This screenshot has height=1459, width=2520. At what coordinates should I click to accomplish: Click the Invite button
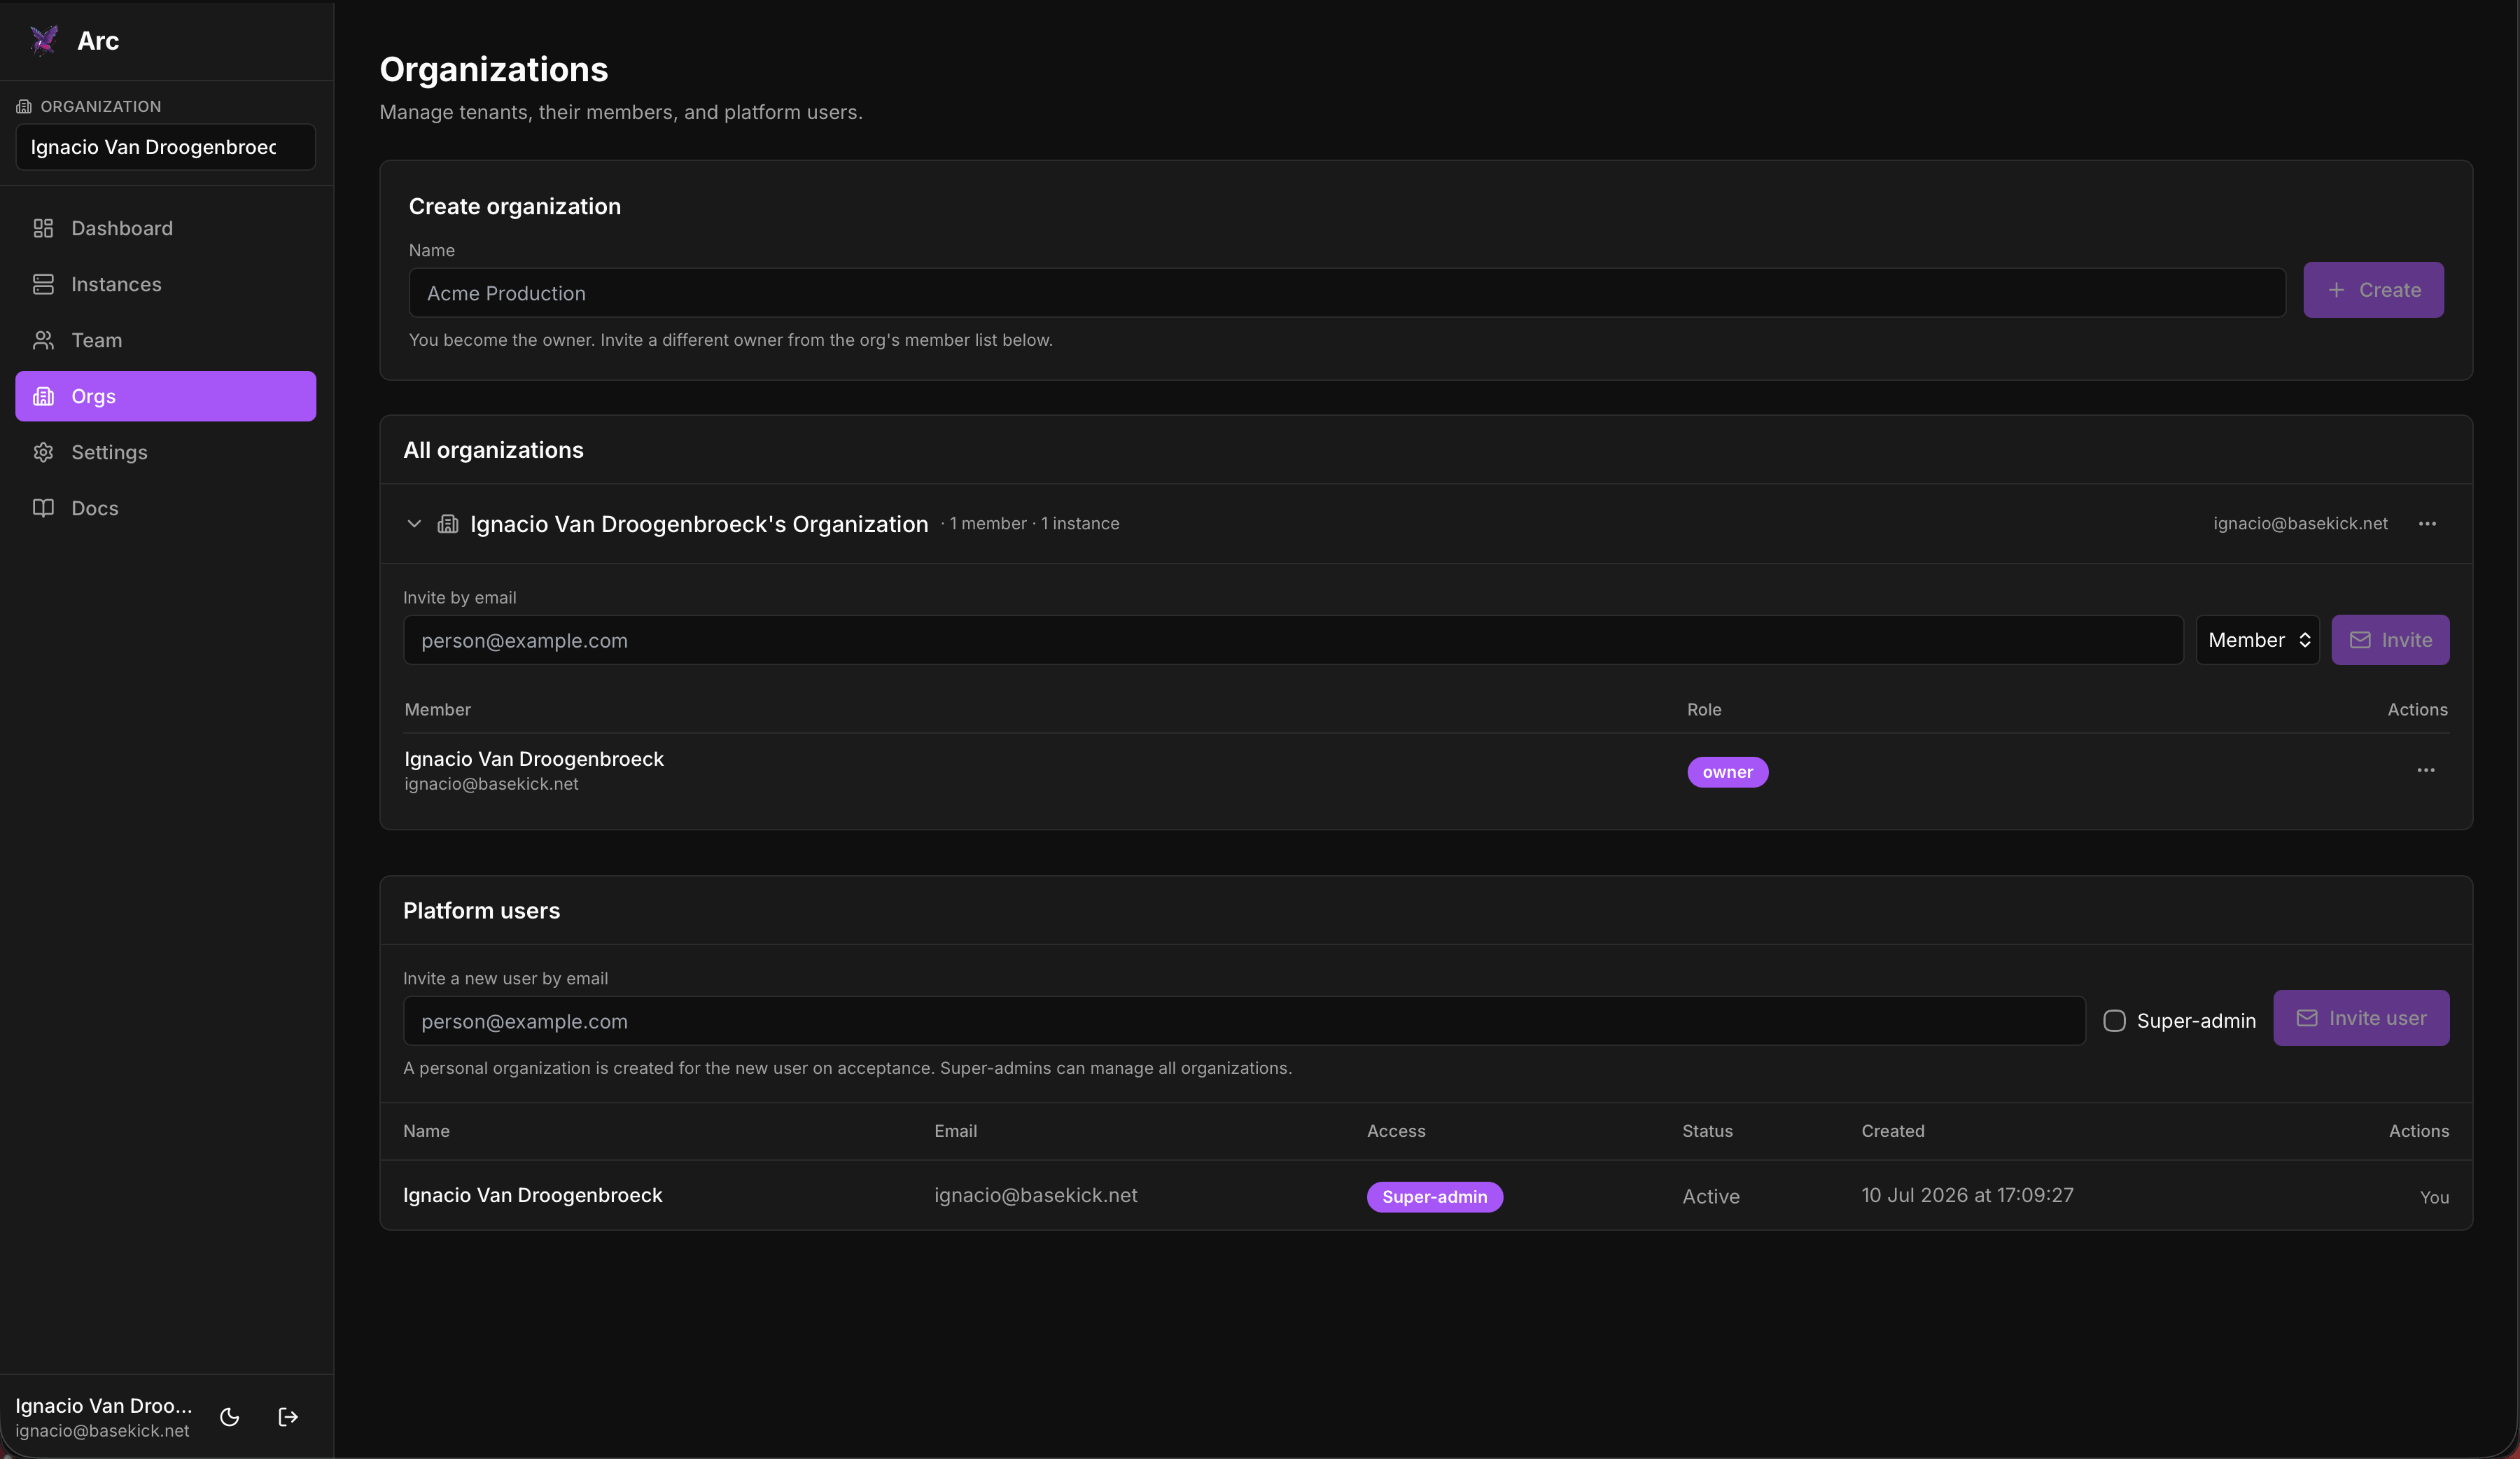click(x=2390, y=640)
